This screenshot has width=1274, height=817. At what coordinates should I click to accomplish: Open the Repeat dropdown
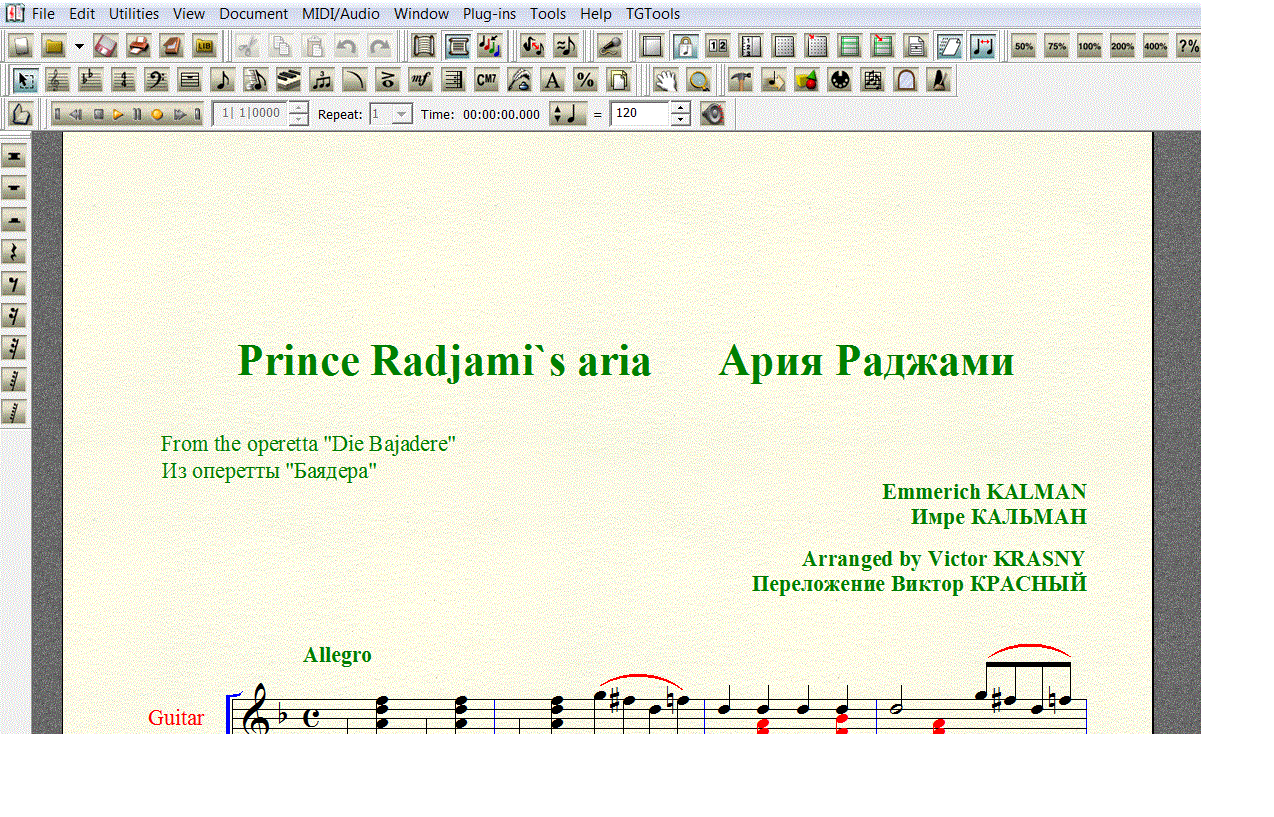[401, 114]
